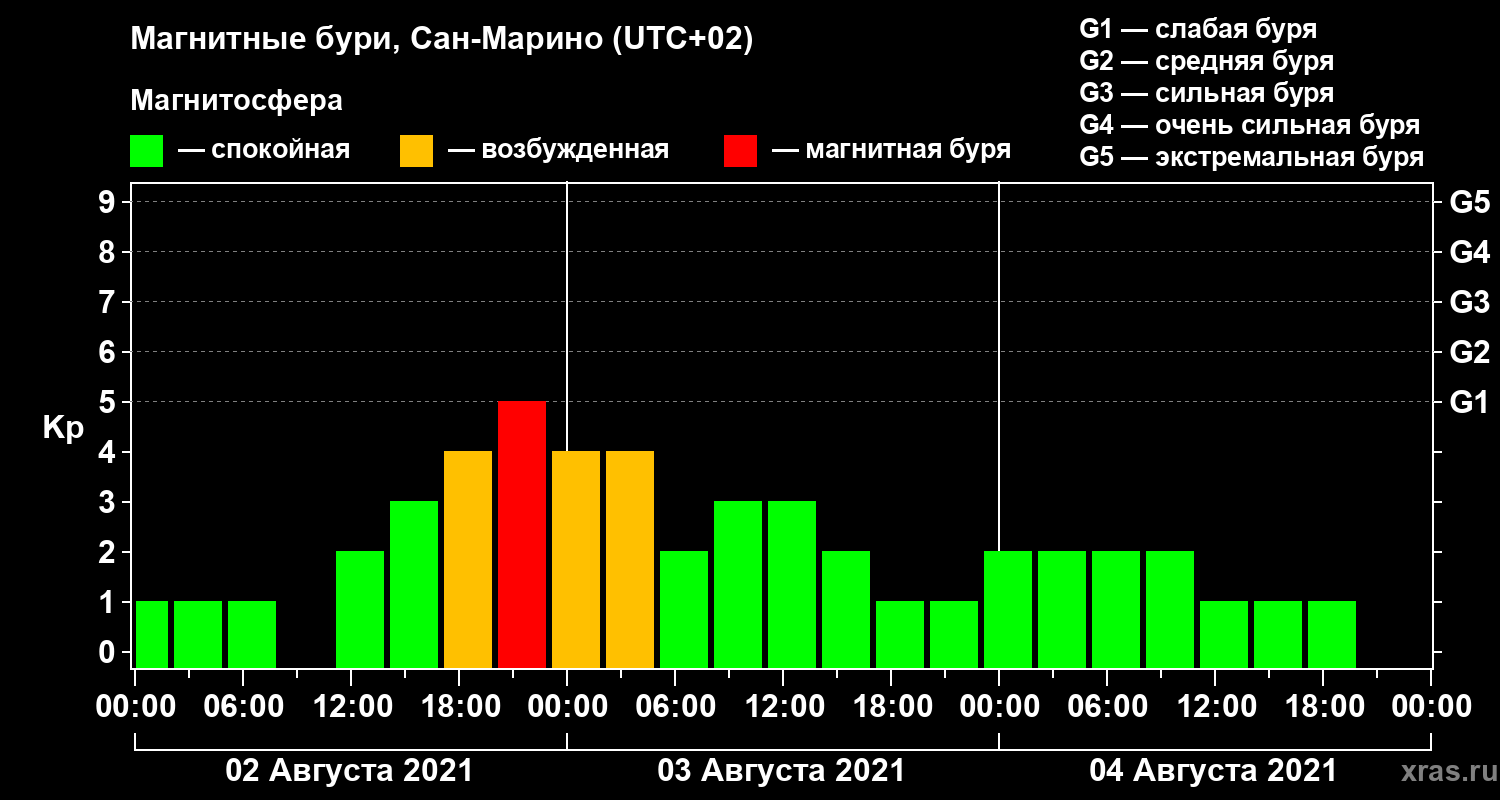Screen dimensions: 1500x800
Task: Click the orange 'возбужденная' legend swatch
Action: [416, 151]
